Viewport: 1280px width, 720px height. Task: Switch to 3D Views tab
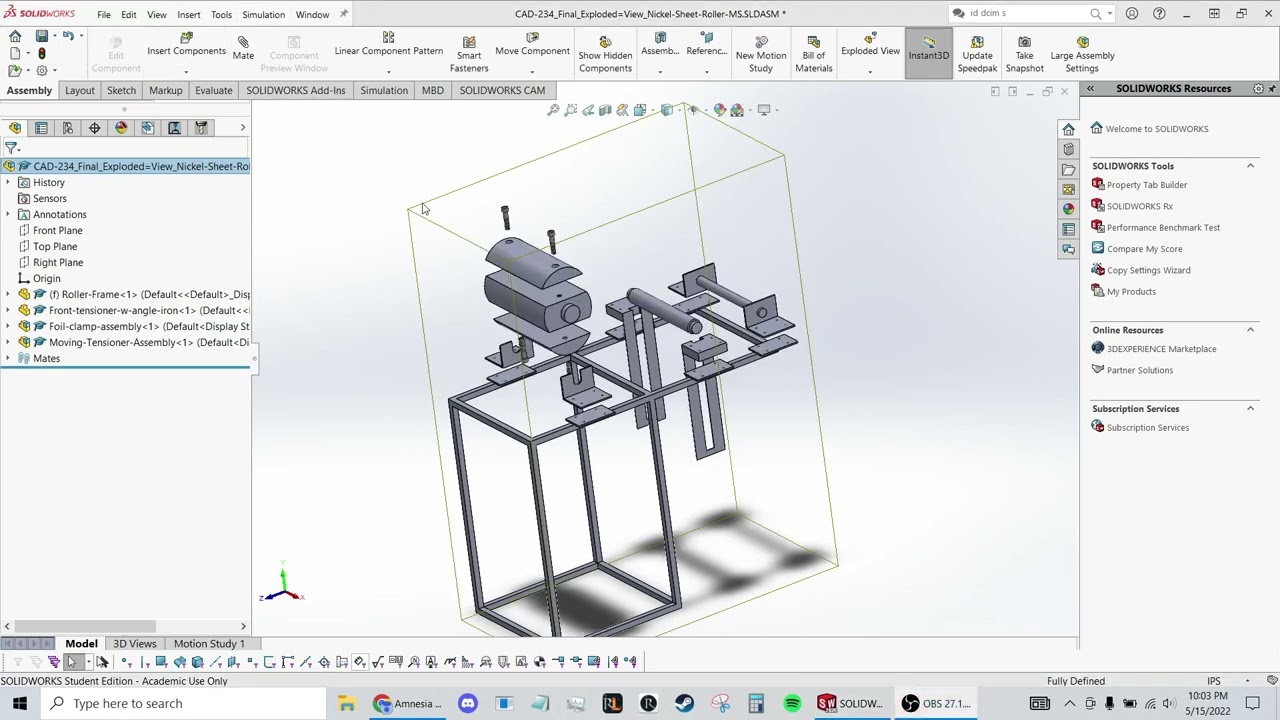coord(135,644)
